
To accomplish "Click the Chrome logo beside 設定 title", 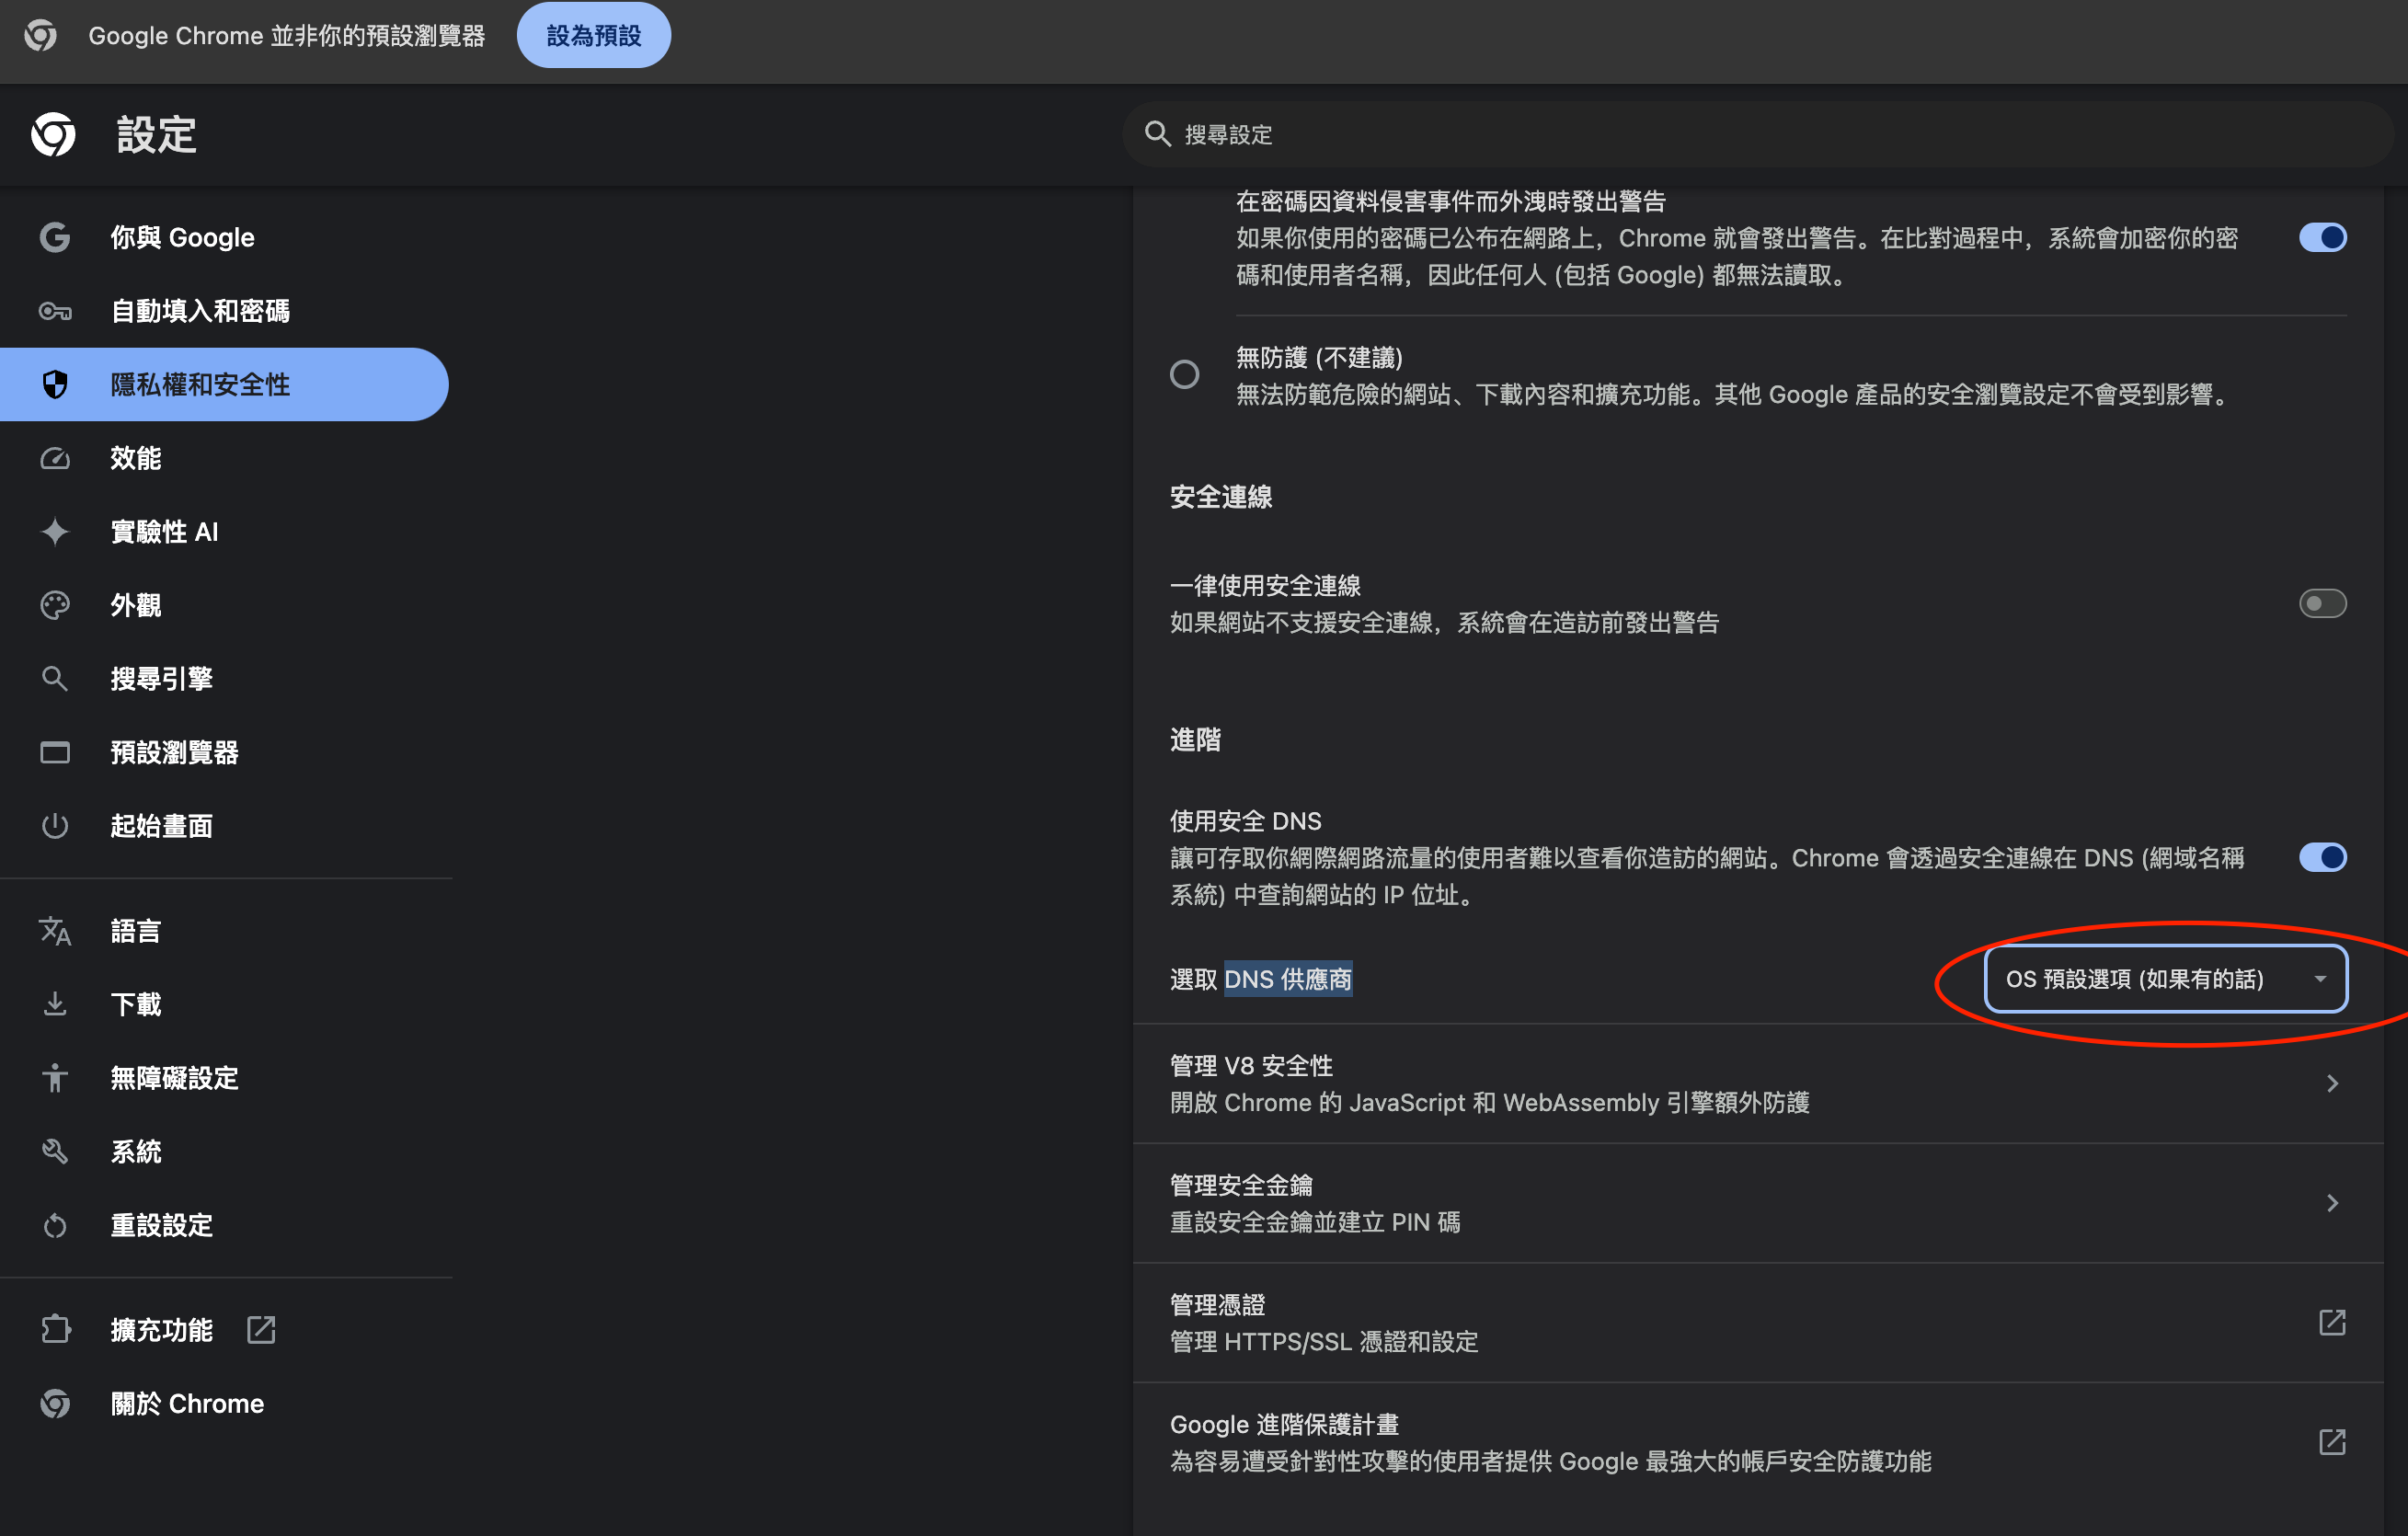I will pos(53,134).
